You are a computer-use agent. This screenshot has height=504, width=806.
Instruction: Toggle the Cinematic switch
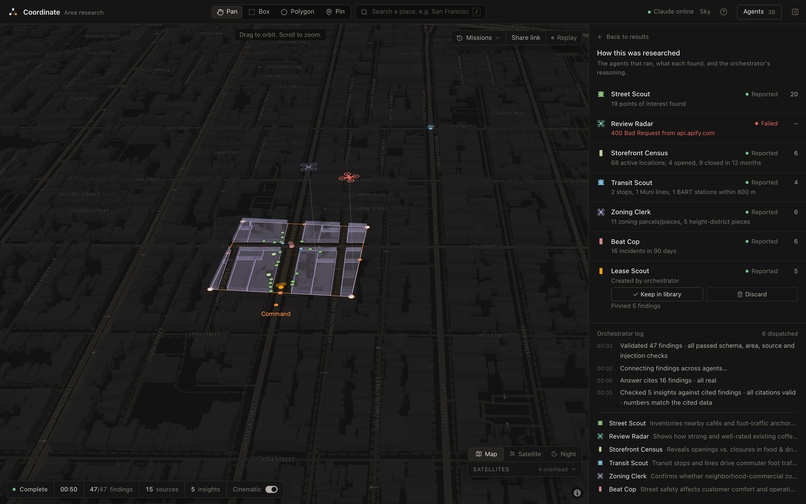click(x=271, y=490)
